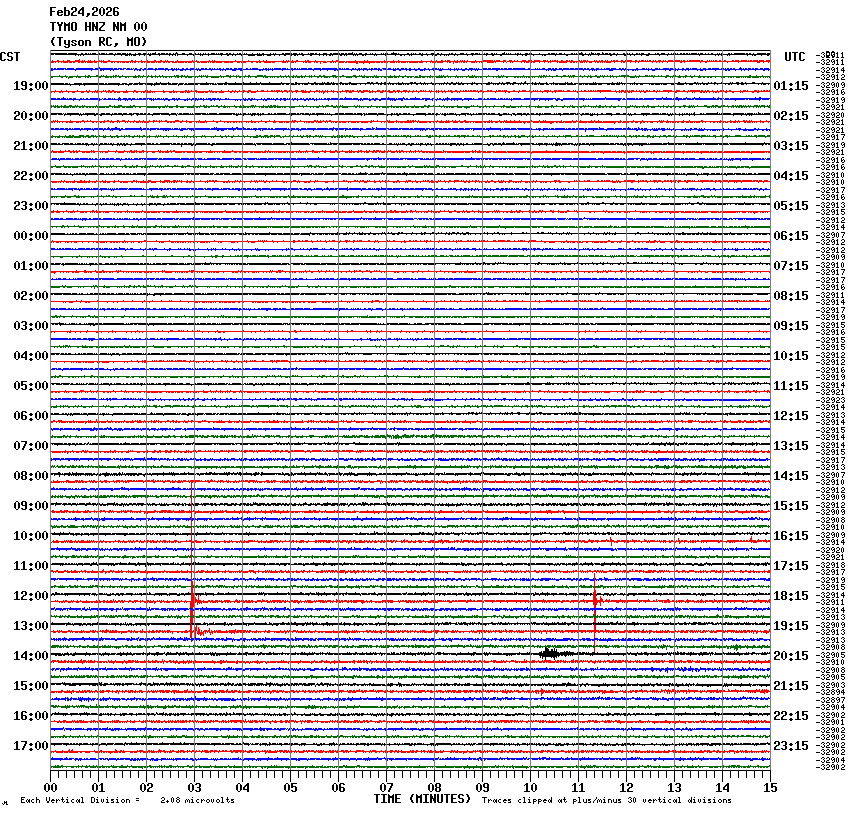Screen dimensions: 850x814
Task: Click minute 10 on the bottom axis
Action: click(530, 789)
